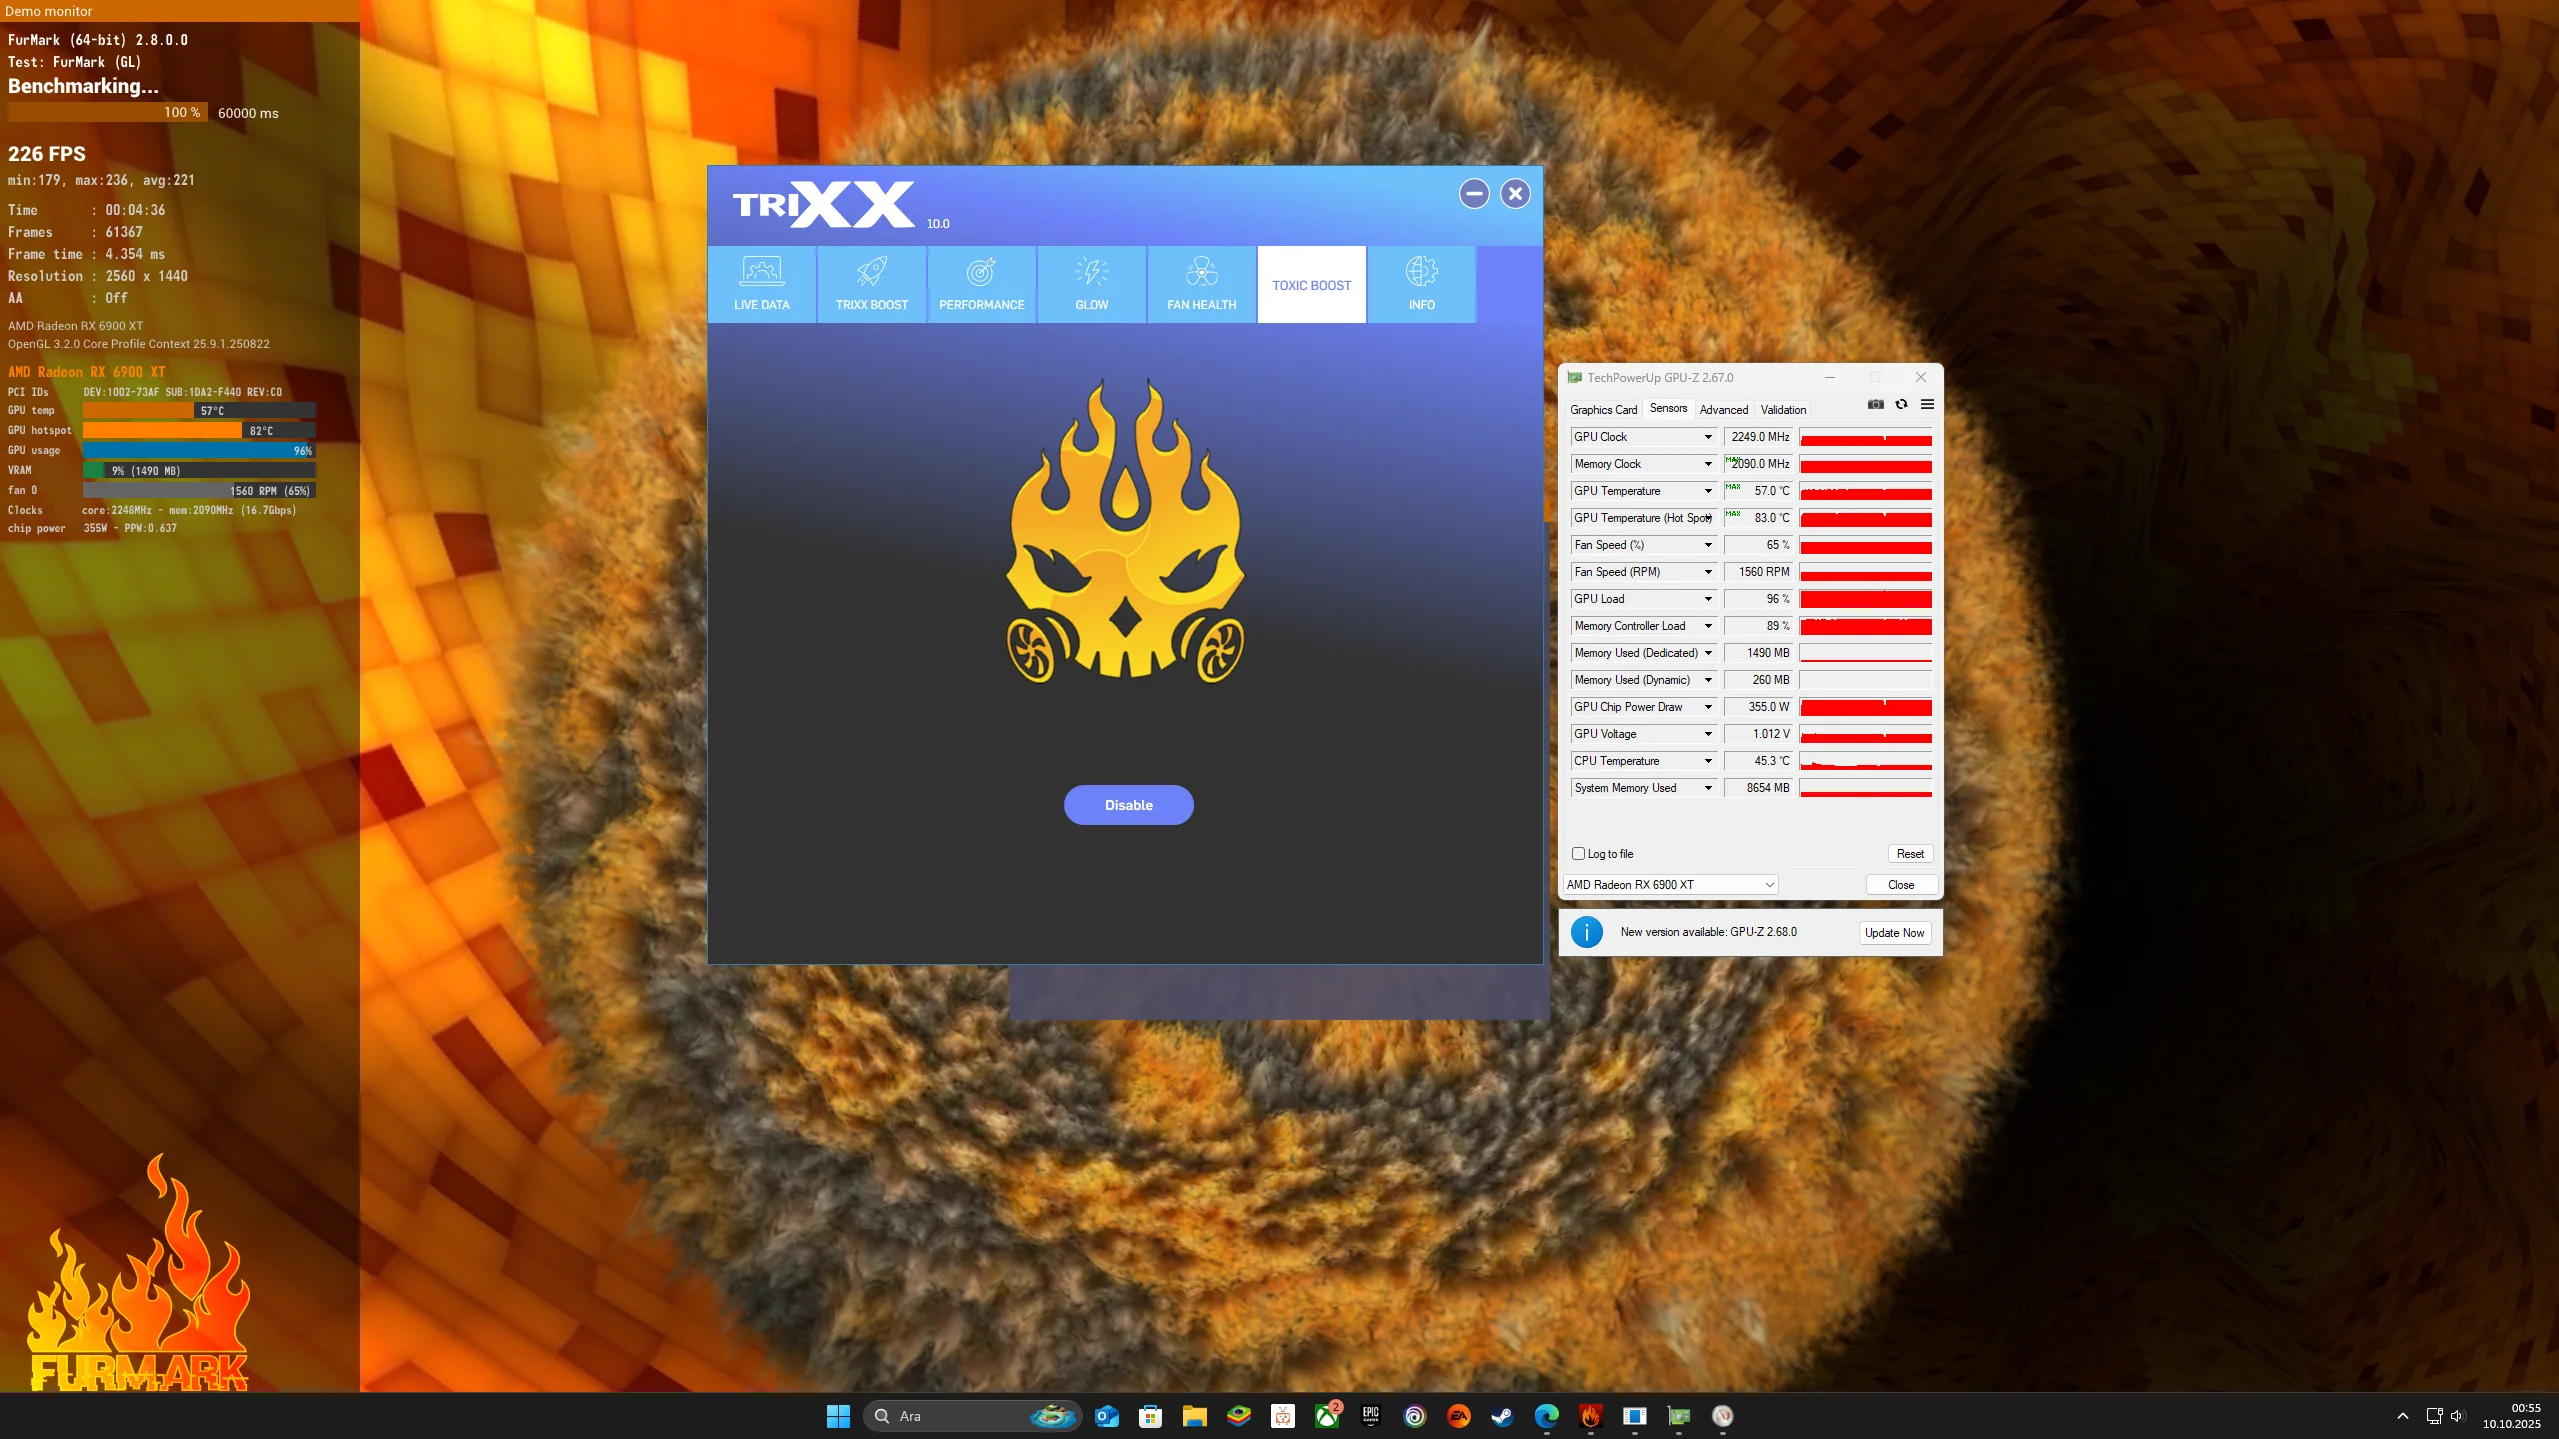
Task: Click the Update Now button
Action: [x=1894, y=933]
